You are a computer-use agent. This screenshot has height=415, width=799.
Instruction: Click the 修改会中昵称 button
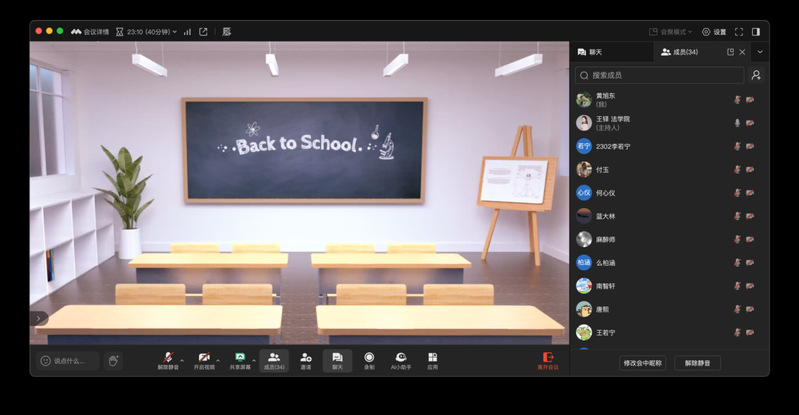[x=642, y=363]
